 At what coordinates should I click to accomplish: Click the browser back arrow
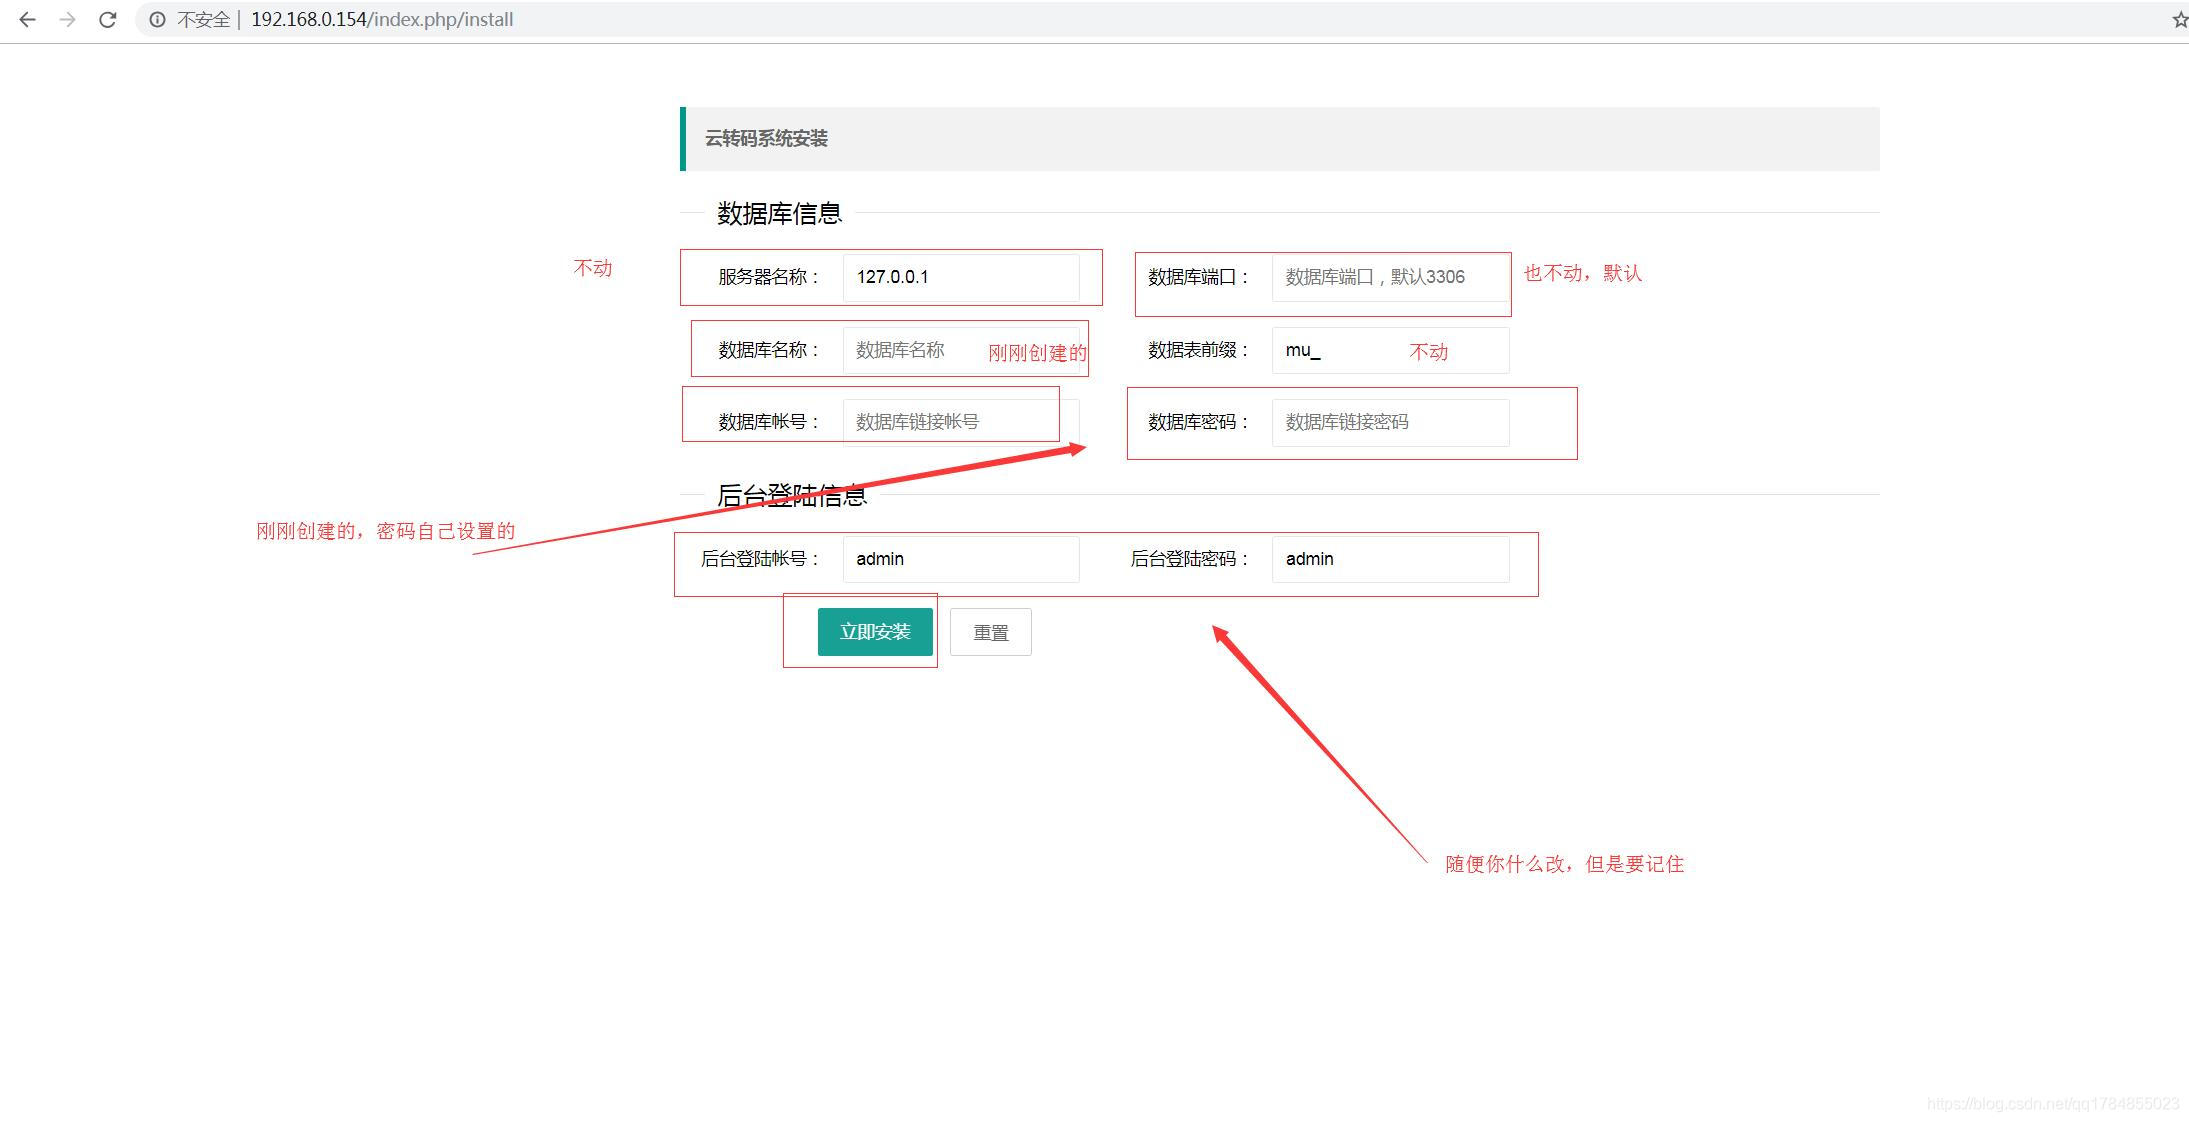click(27, 19)
